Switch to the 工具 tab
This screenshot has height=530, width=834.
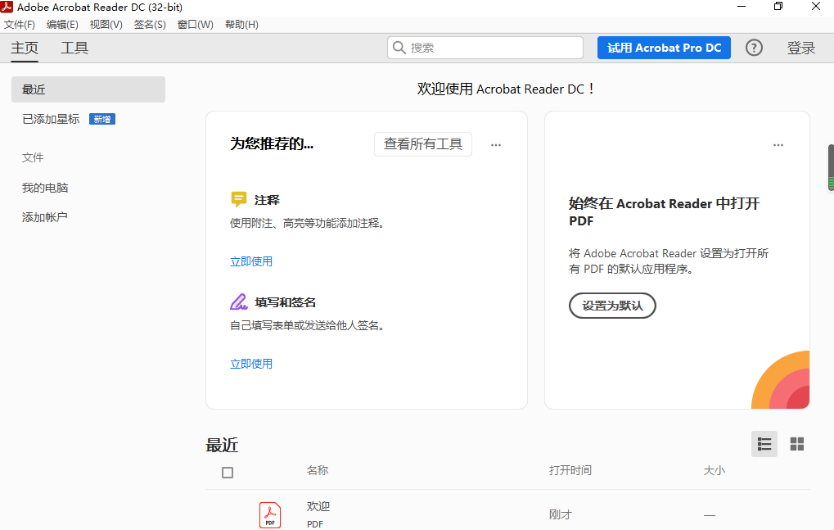coord(74,48)
